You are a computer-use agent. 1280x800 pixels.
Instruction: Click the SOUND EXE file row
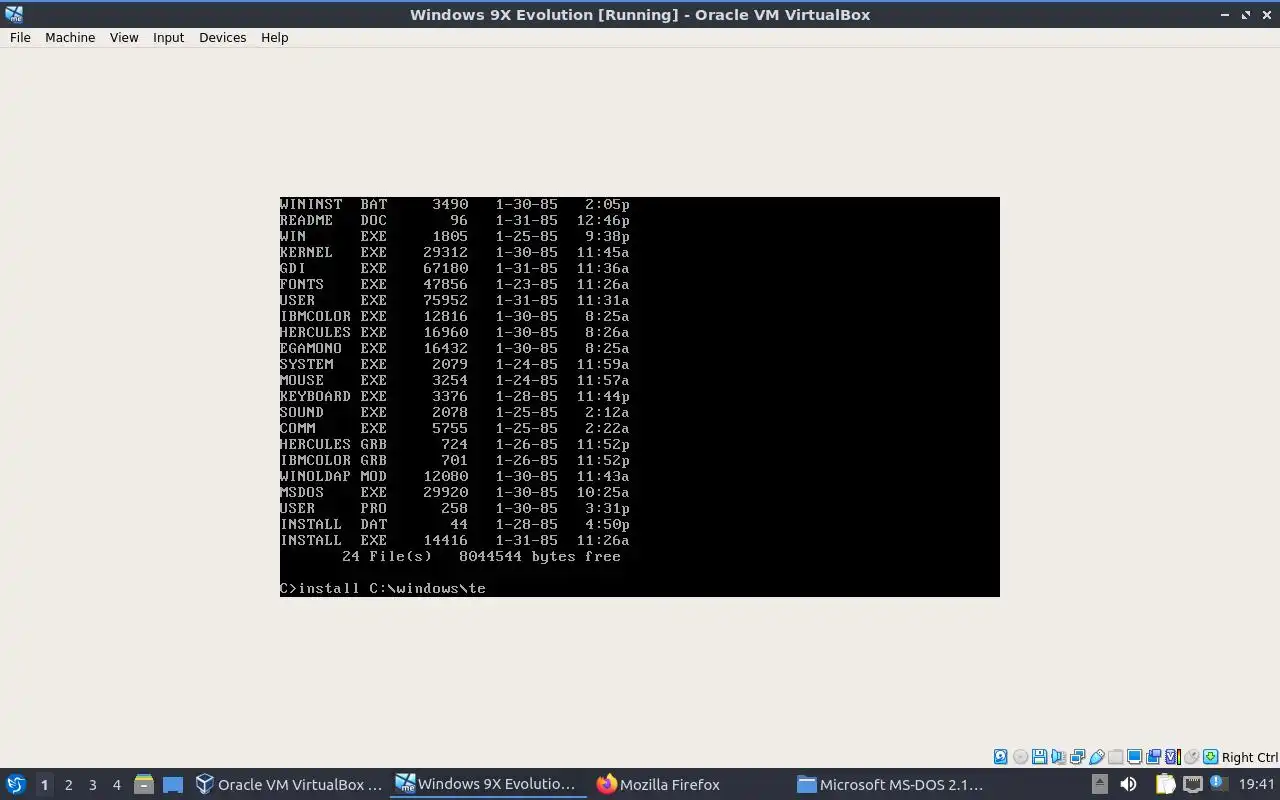455,412
